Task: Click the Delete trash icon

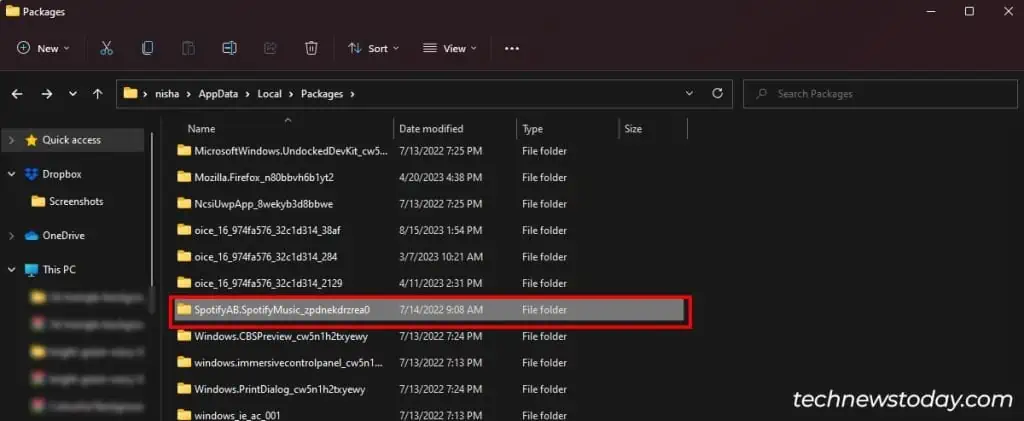Action: [x=311, y=48]
